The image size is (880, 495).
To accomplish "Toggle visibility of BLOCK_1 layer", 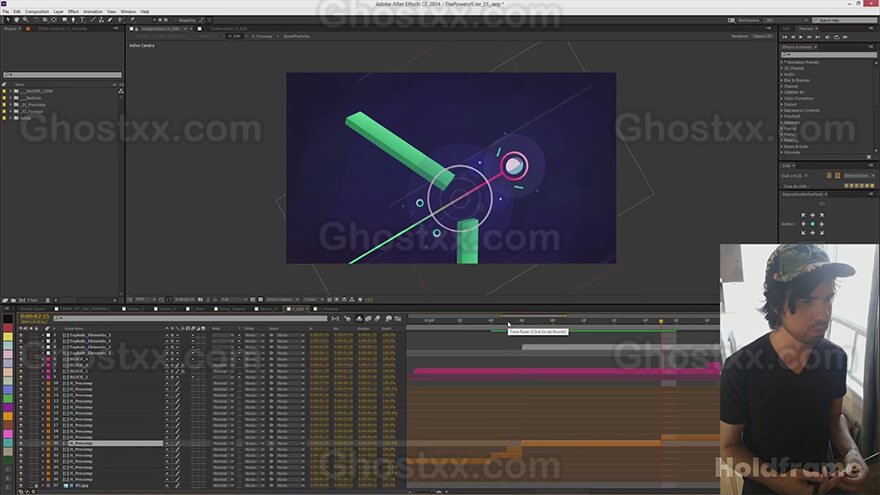I will (x=21, y=371).
